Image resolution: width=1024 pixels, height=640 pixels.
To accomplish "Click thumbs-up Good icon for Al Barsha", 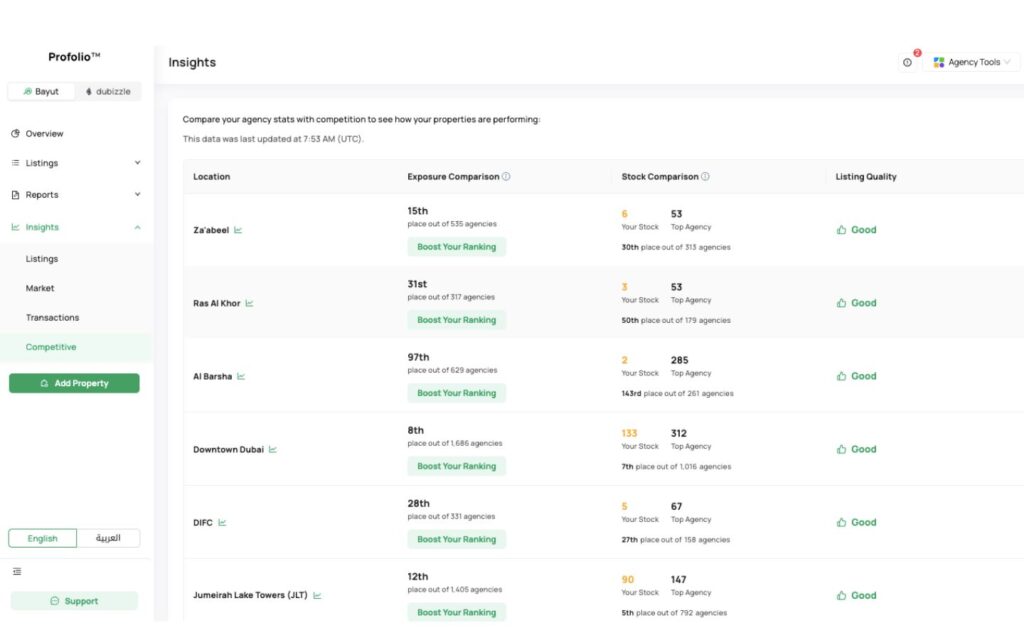I will point(841,376).
